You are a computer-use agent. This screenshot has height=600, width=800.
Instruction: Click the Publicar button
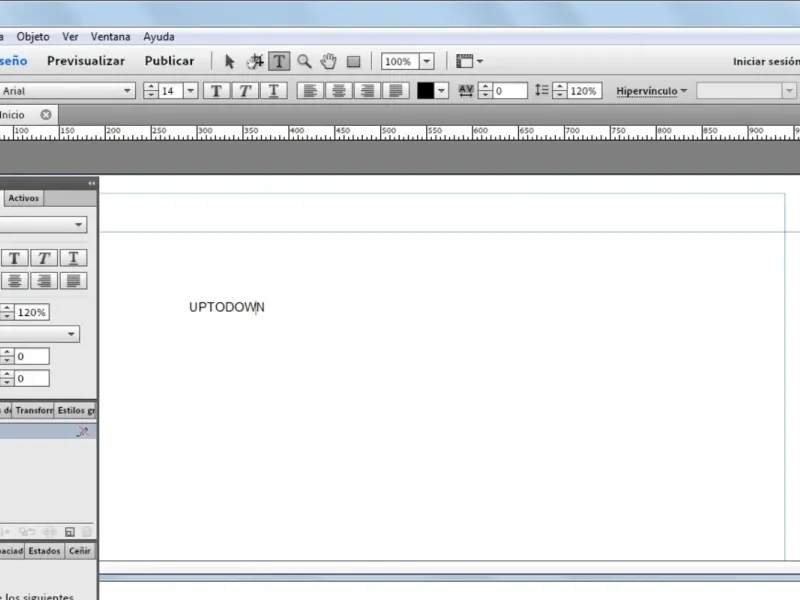(169, 61)
